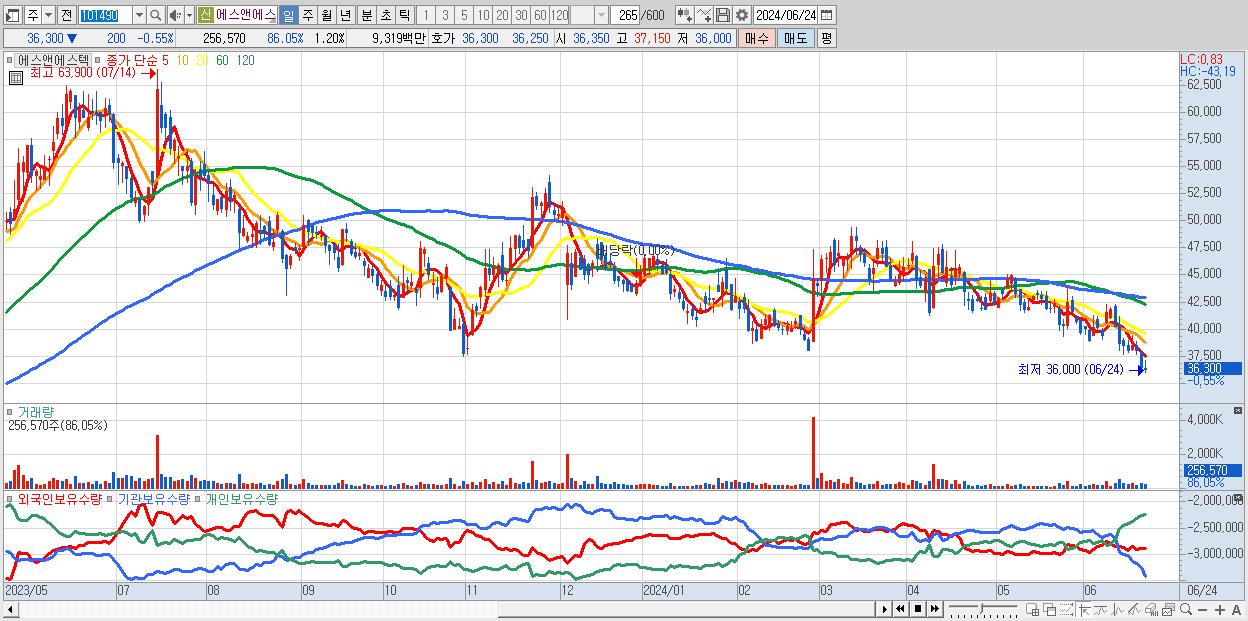The height and width of the screenshot is (621, 1248).
Task: Click the 평 button
Action: [x=826, y=38]
